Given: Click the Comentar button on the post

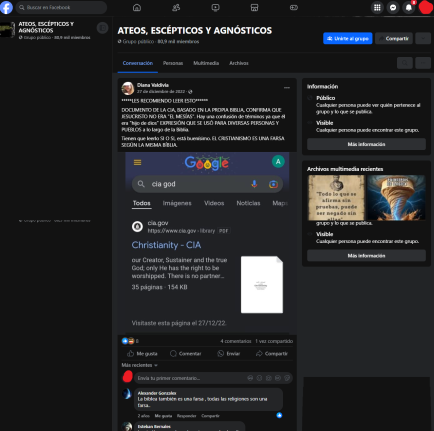Looking at the screenshot, I should (186, 354).
